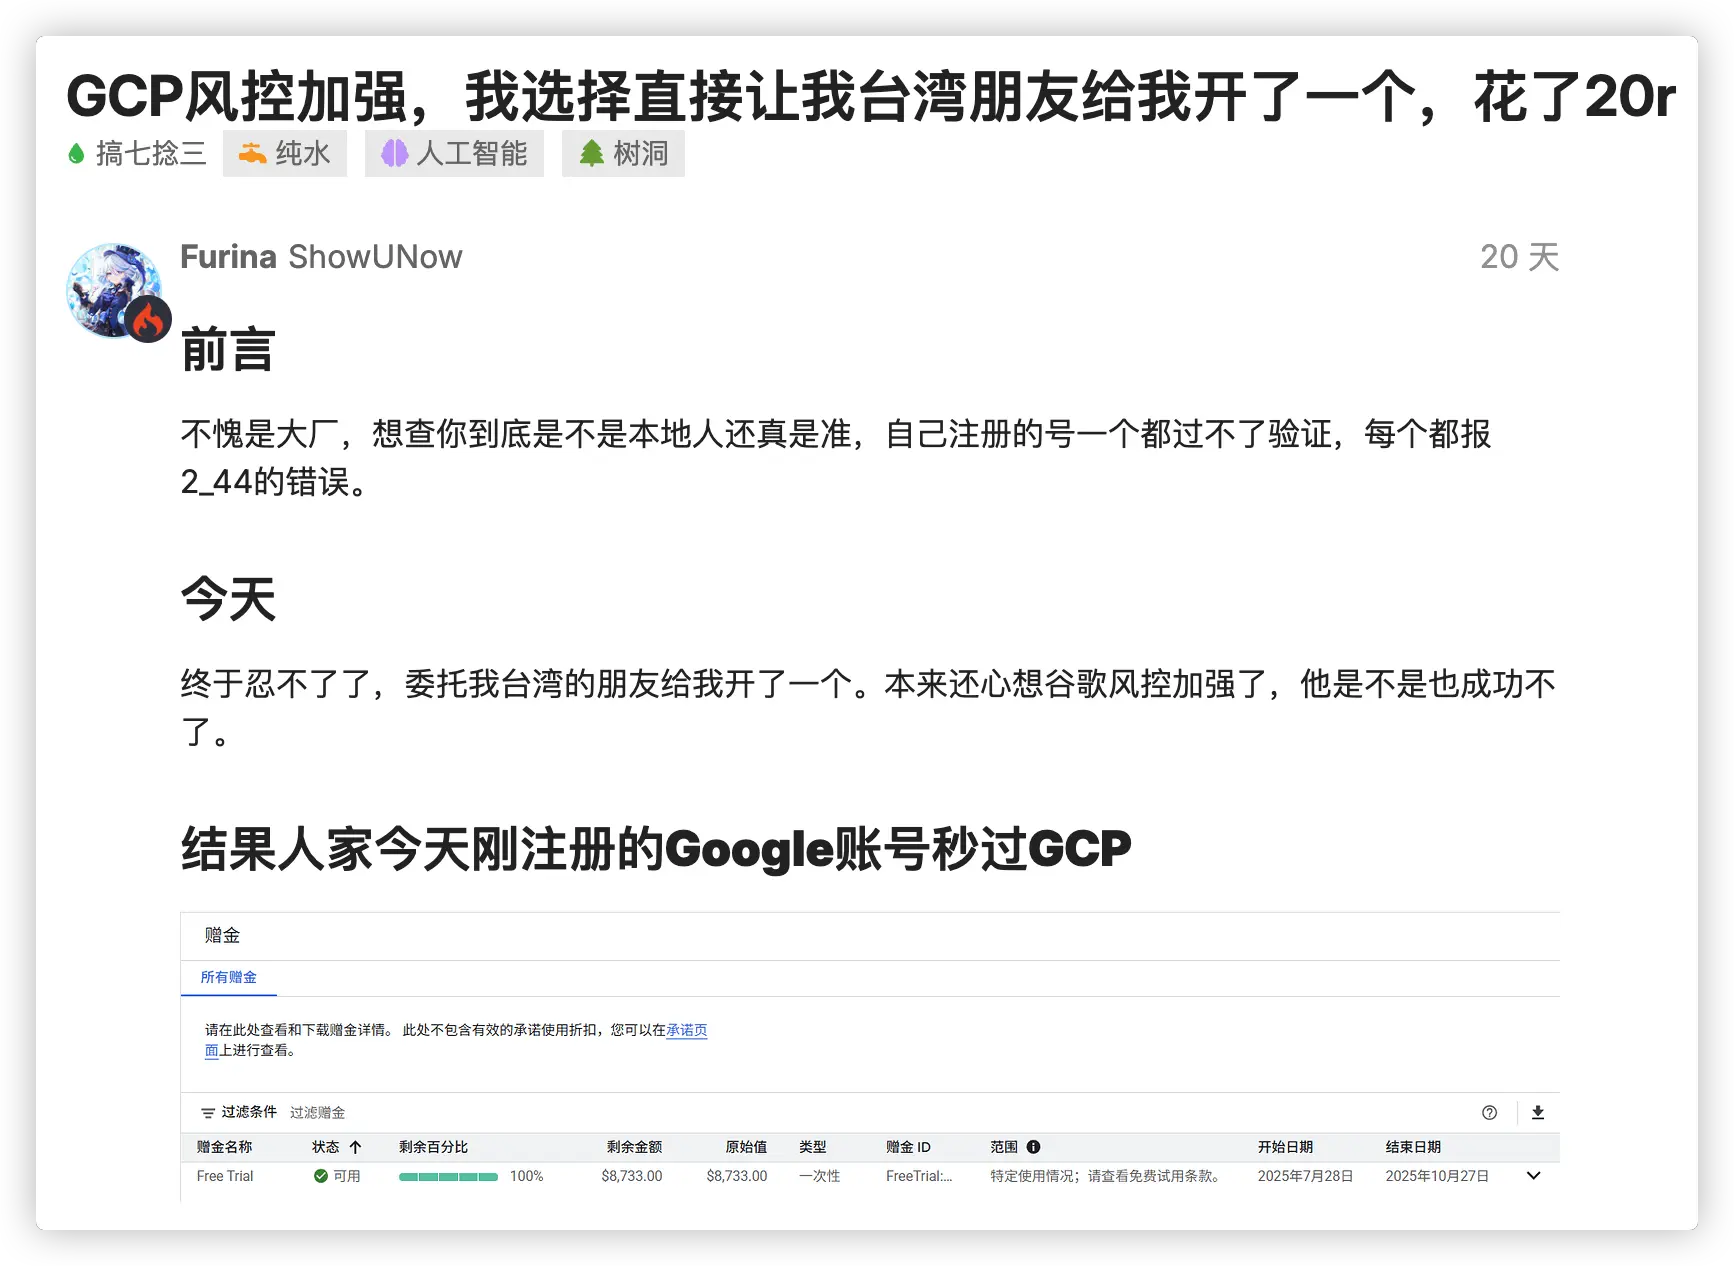Image resolution: width=1734 pixels, height=1266 pixels.
Task: Click the ShowUNow user name
Action: coord(375,257)
